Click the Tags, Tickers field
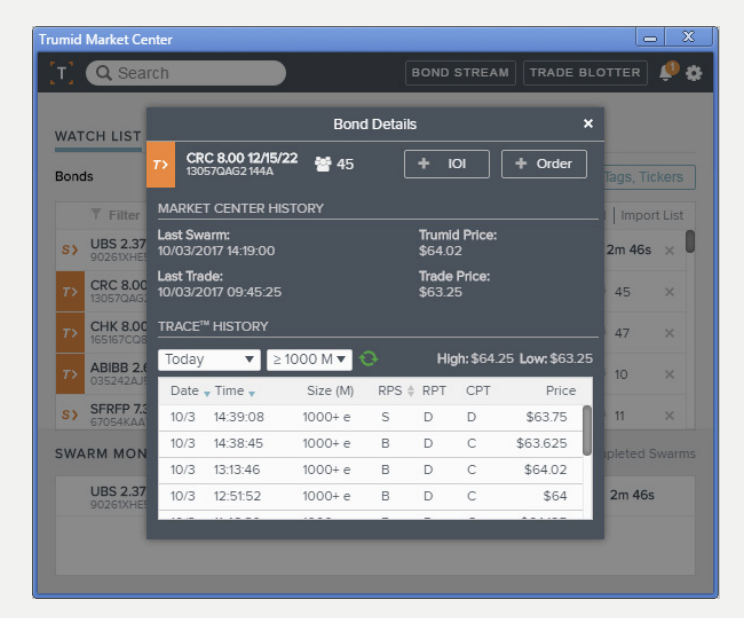 tap(649, 177)
